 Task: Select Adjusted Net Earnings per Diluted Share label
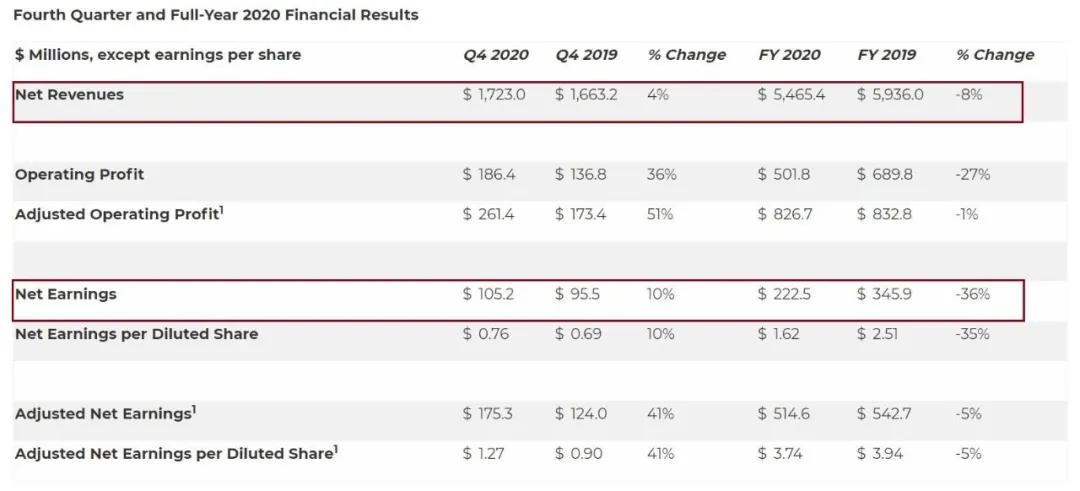click(x=176, y=453)
